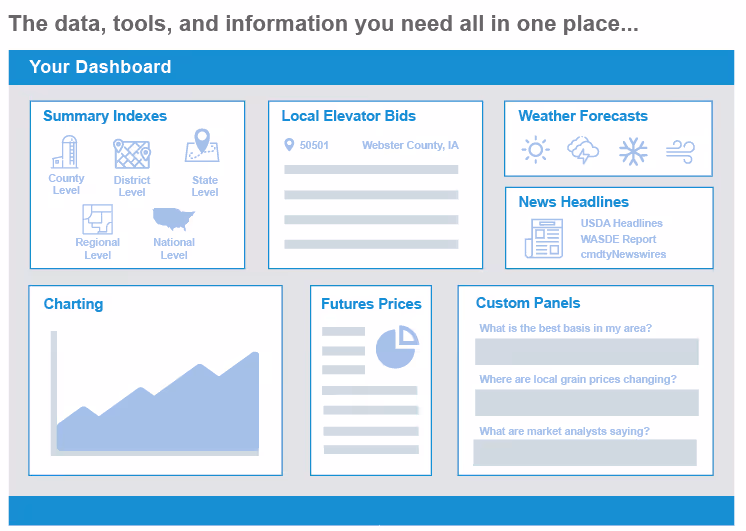The image size is (746, 531).
Task: Click the newspaper icon in News Headlines
Action: 544,238
